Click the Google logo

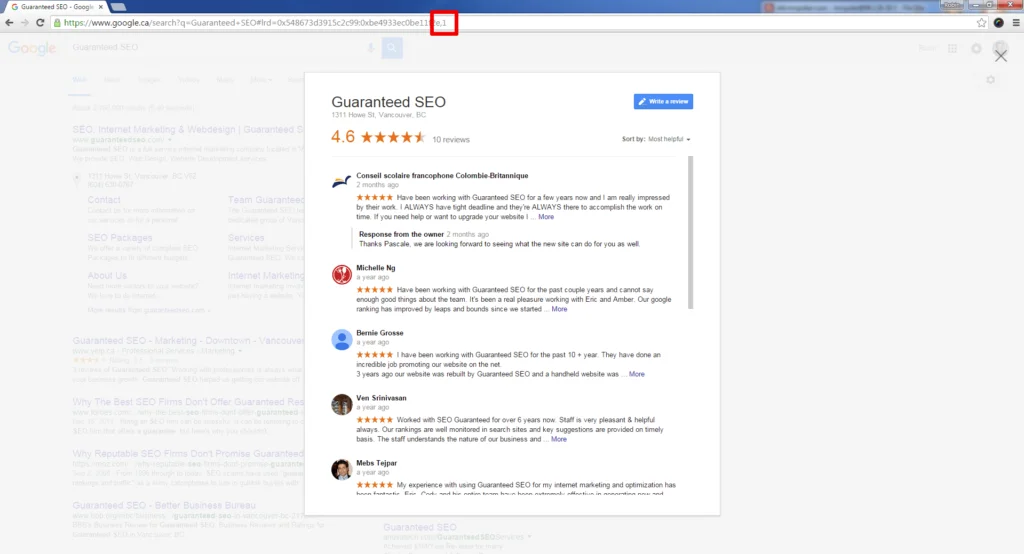tap(32, 48)
